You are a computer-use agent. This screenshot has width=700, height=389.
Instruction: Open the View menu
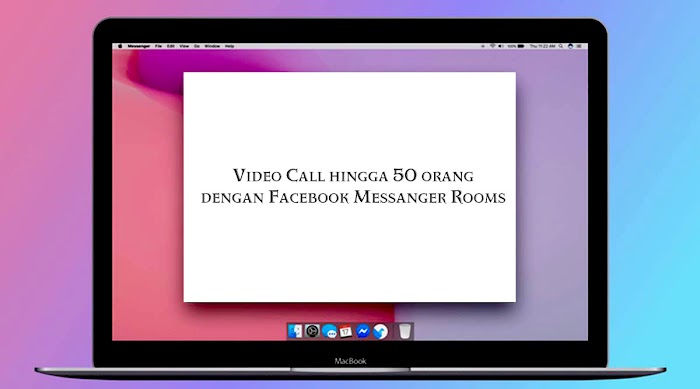(x=184, y=46)
